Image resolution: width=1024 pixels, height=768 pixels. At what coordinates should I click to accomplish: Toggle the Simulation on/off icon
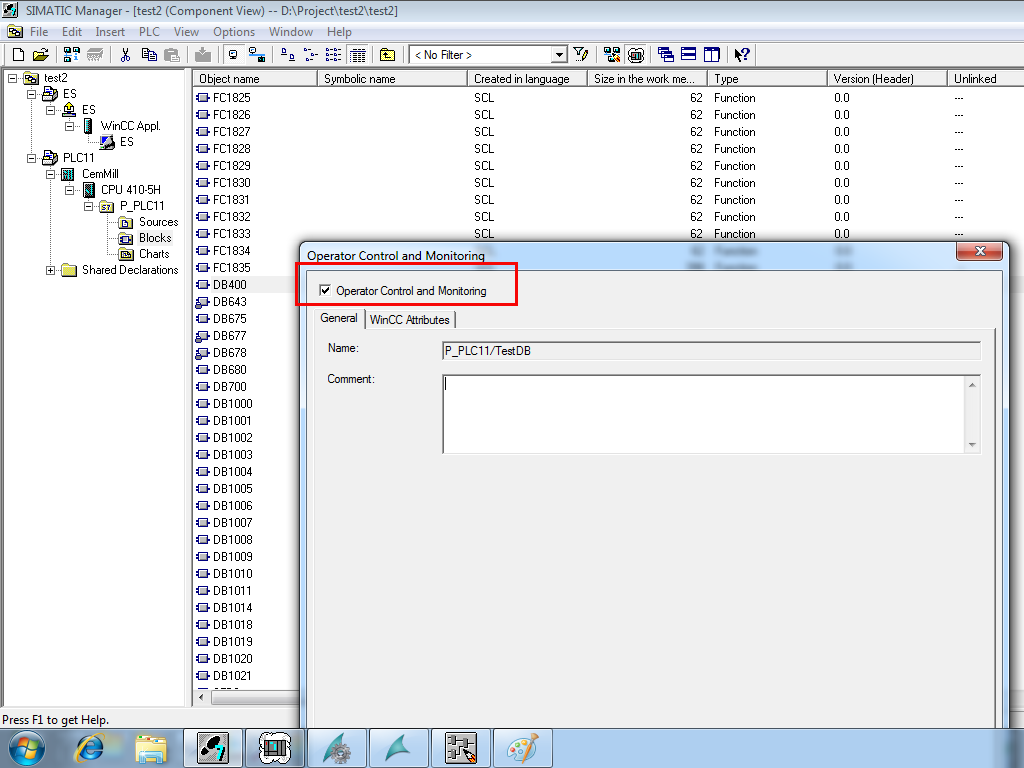click(635, 55)
